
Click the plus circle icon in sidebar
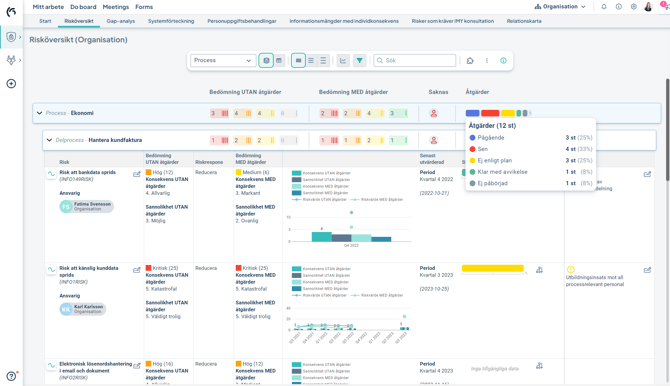tap(11, 83)
